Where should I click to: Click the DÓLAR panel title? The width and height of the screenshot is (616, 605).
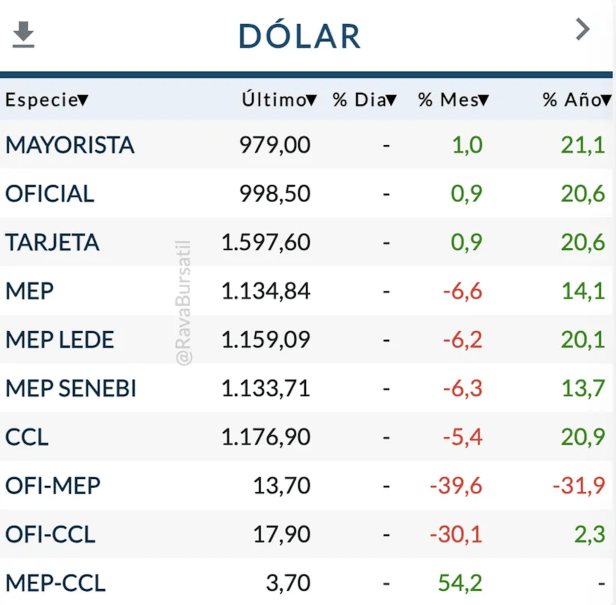300,36
